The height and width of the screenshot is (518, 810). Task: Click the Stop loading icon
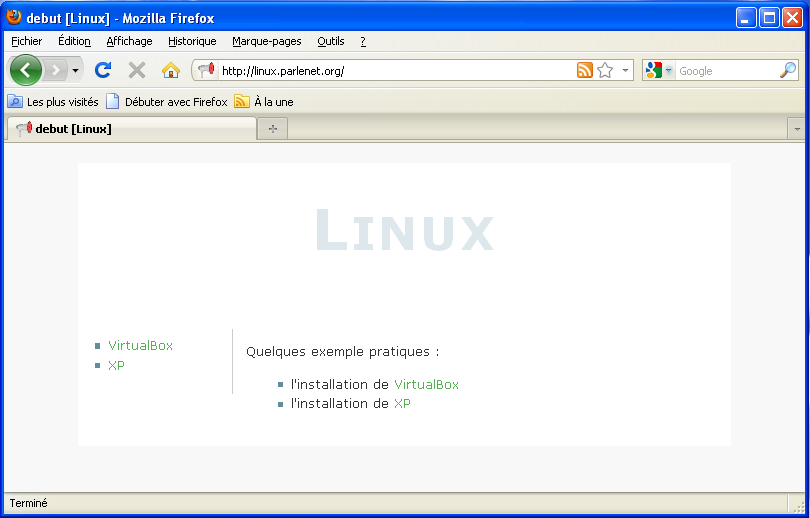click(x=137, y=70)
